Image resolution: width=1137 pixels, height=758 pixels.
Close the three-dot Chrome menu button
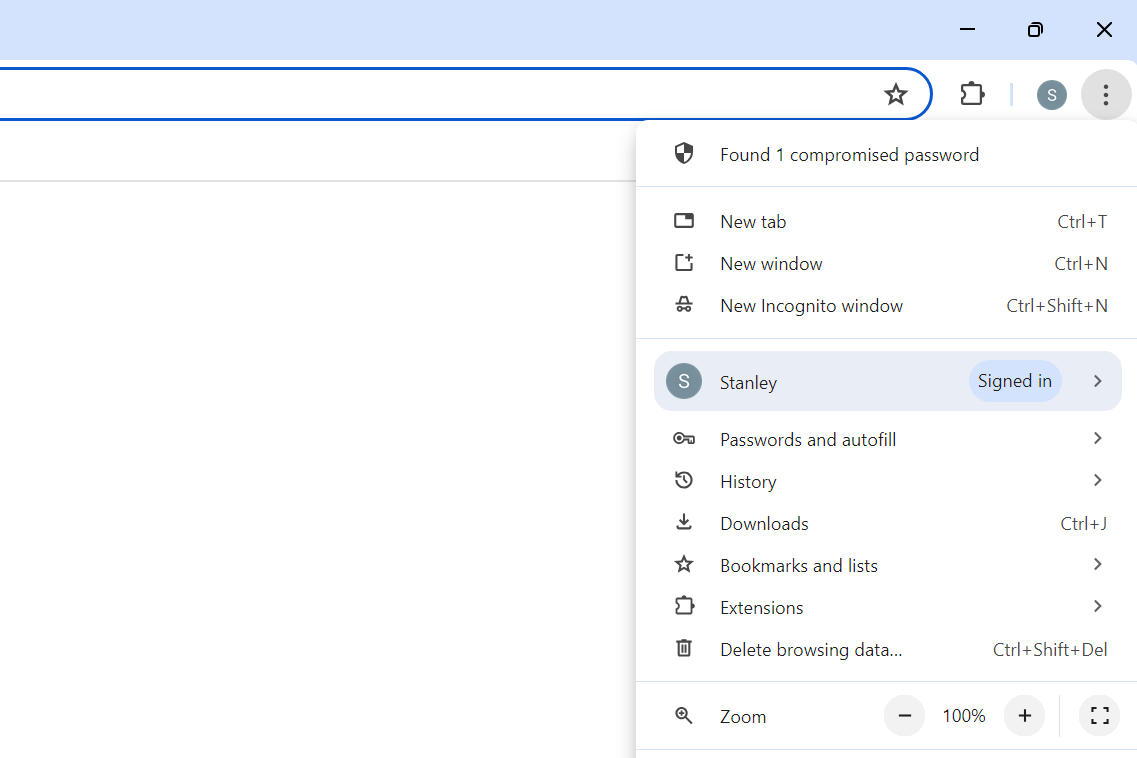point(1105,95)
